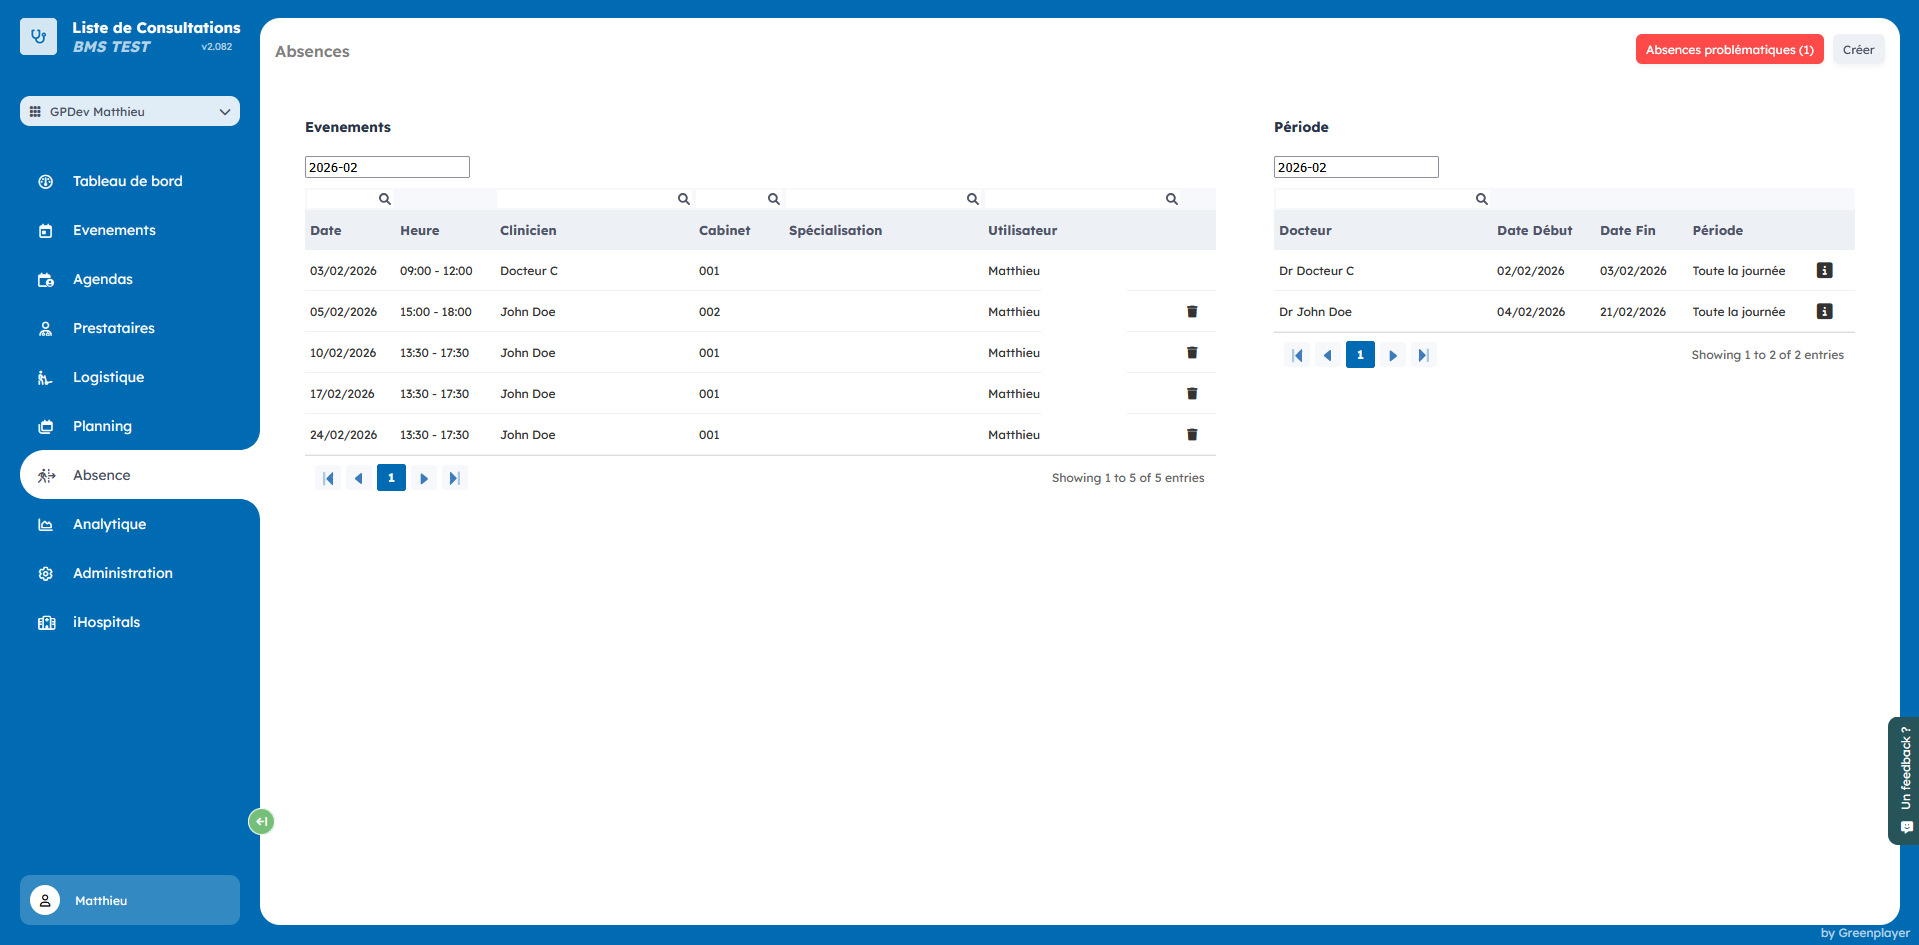Viewport: 1919px width, 945px height.
Task: Go to next page in Période table
Action: click(x=1392, y=355)
